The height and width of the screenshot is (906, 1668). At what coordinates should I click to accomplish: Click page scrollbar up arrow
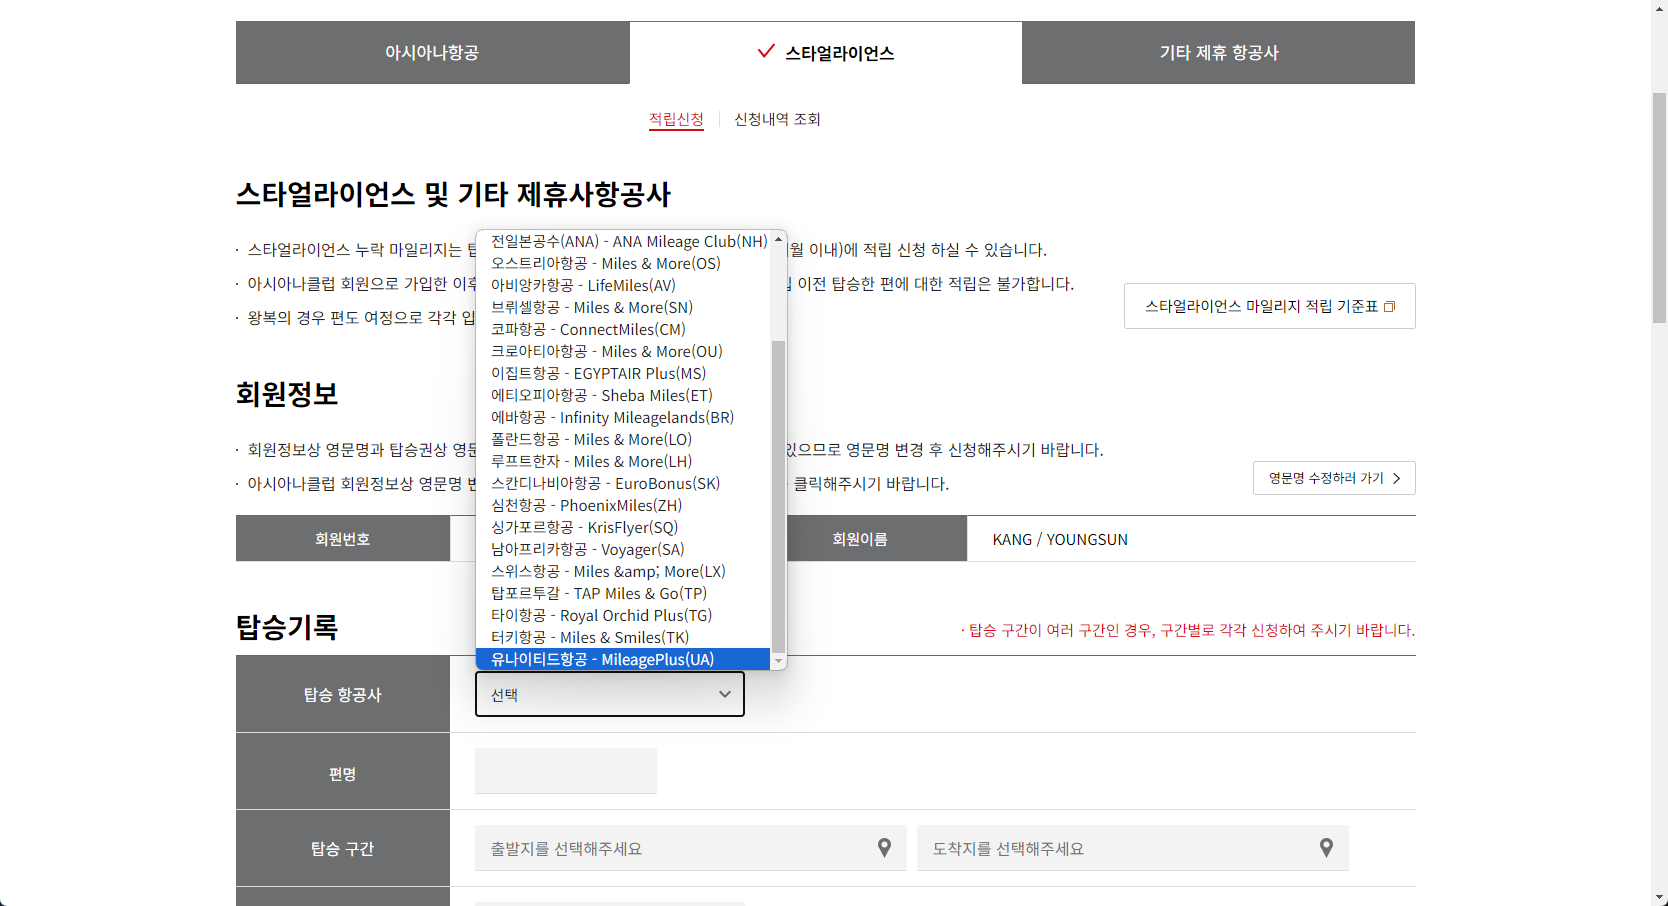click(1659, 8)
